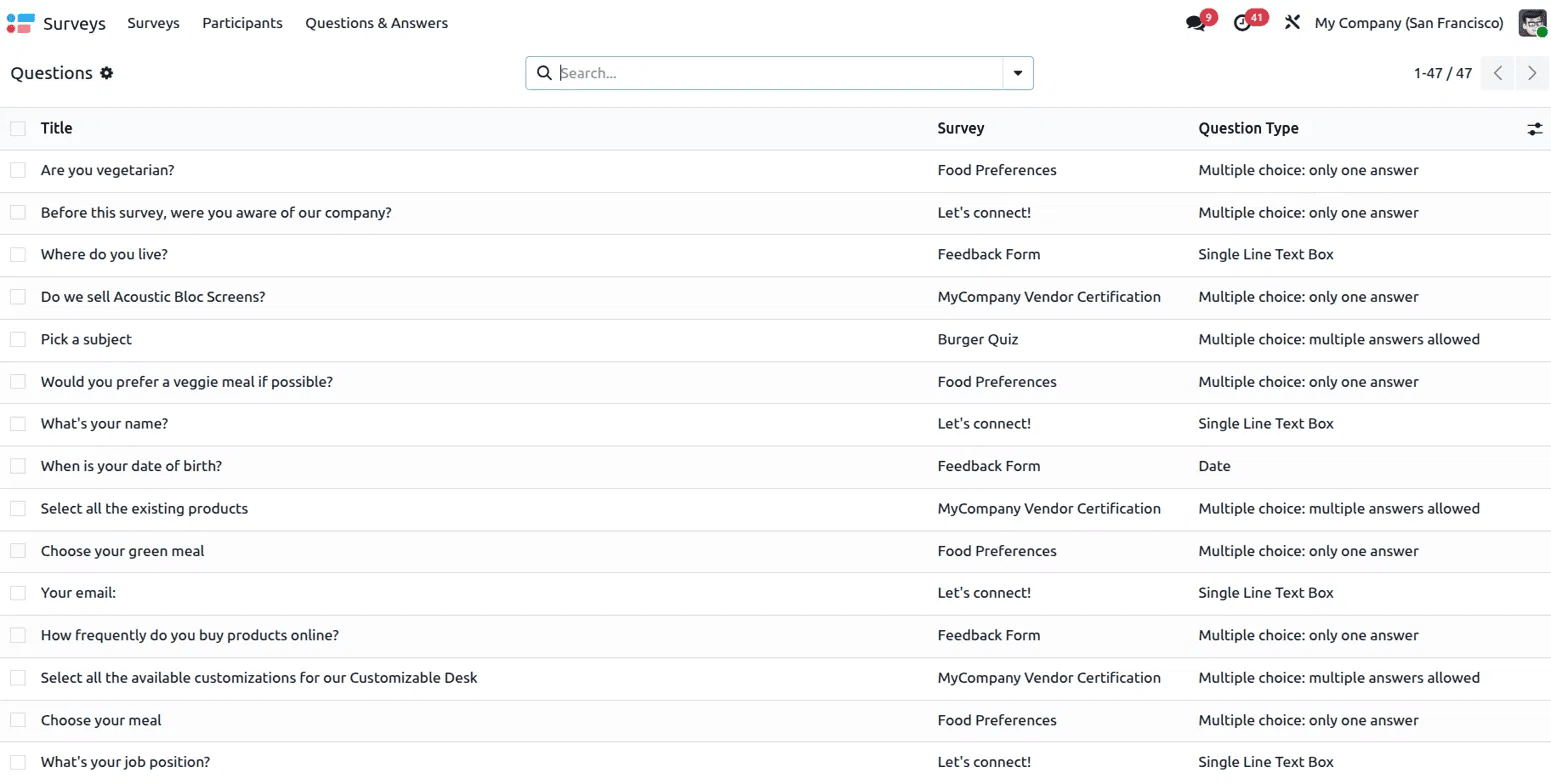1551x784 pixels.
Task: Click Food Preferences in 'Are you vegetarian?' row
Action: pyautogui.click(x=997, y=170)
